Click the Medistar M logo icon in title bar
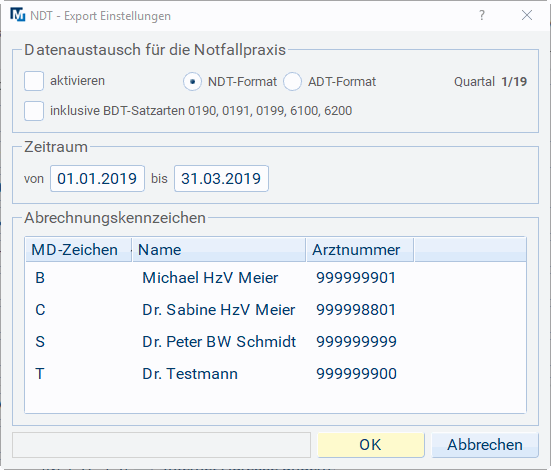Screen dimensions: 551x470 tap(18, 15)
